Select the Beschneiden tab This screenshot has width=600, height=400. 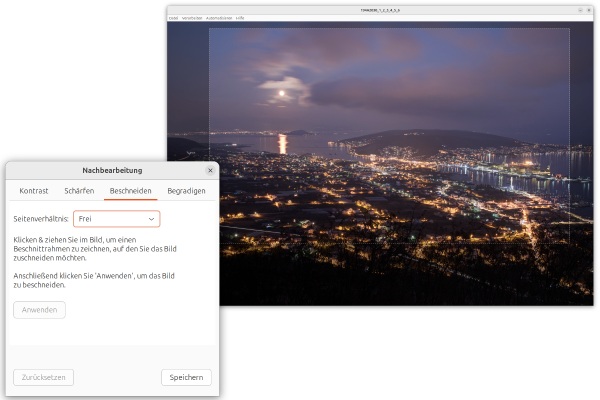click(130, 191)
